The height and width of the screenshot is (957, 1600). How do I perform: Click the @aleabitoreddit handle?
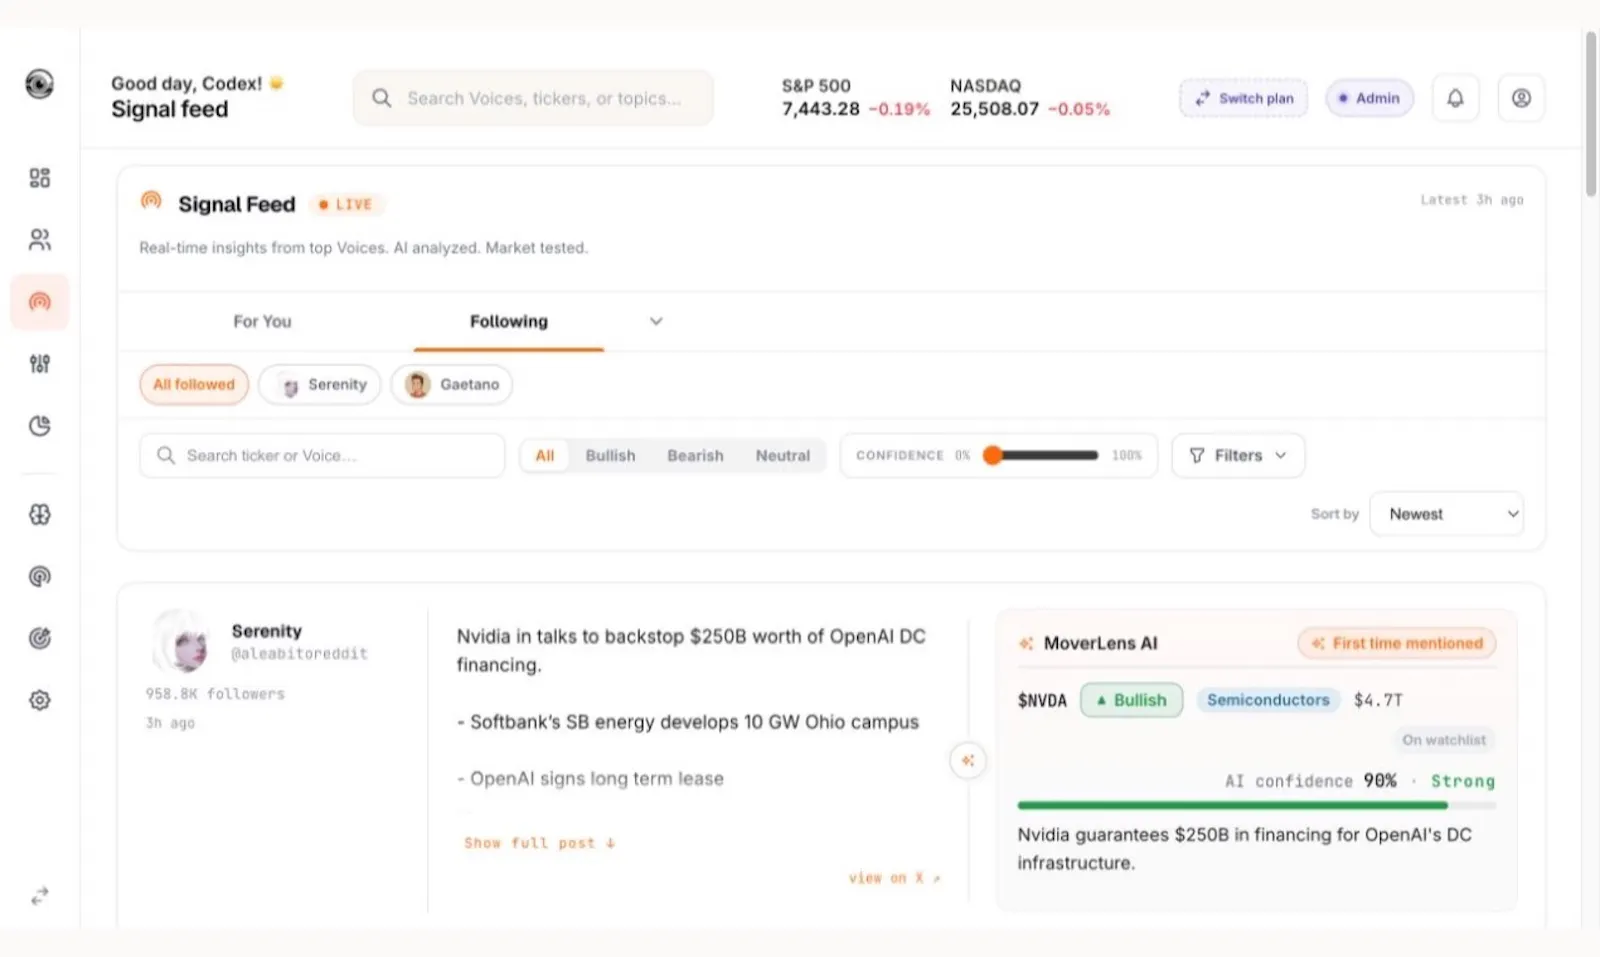pos(299,654)
